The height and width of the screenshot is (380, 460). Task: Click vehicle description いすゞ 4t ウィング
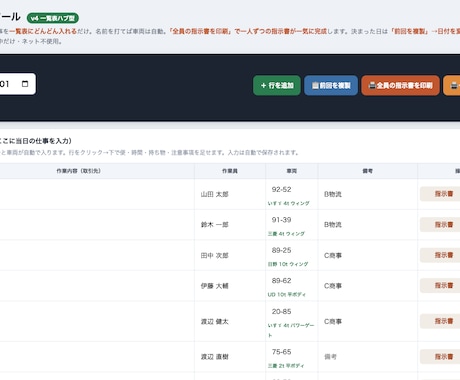pos(289,203)
